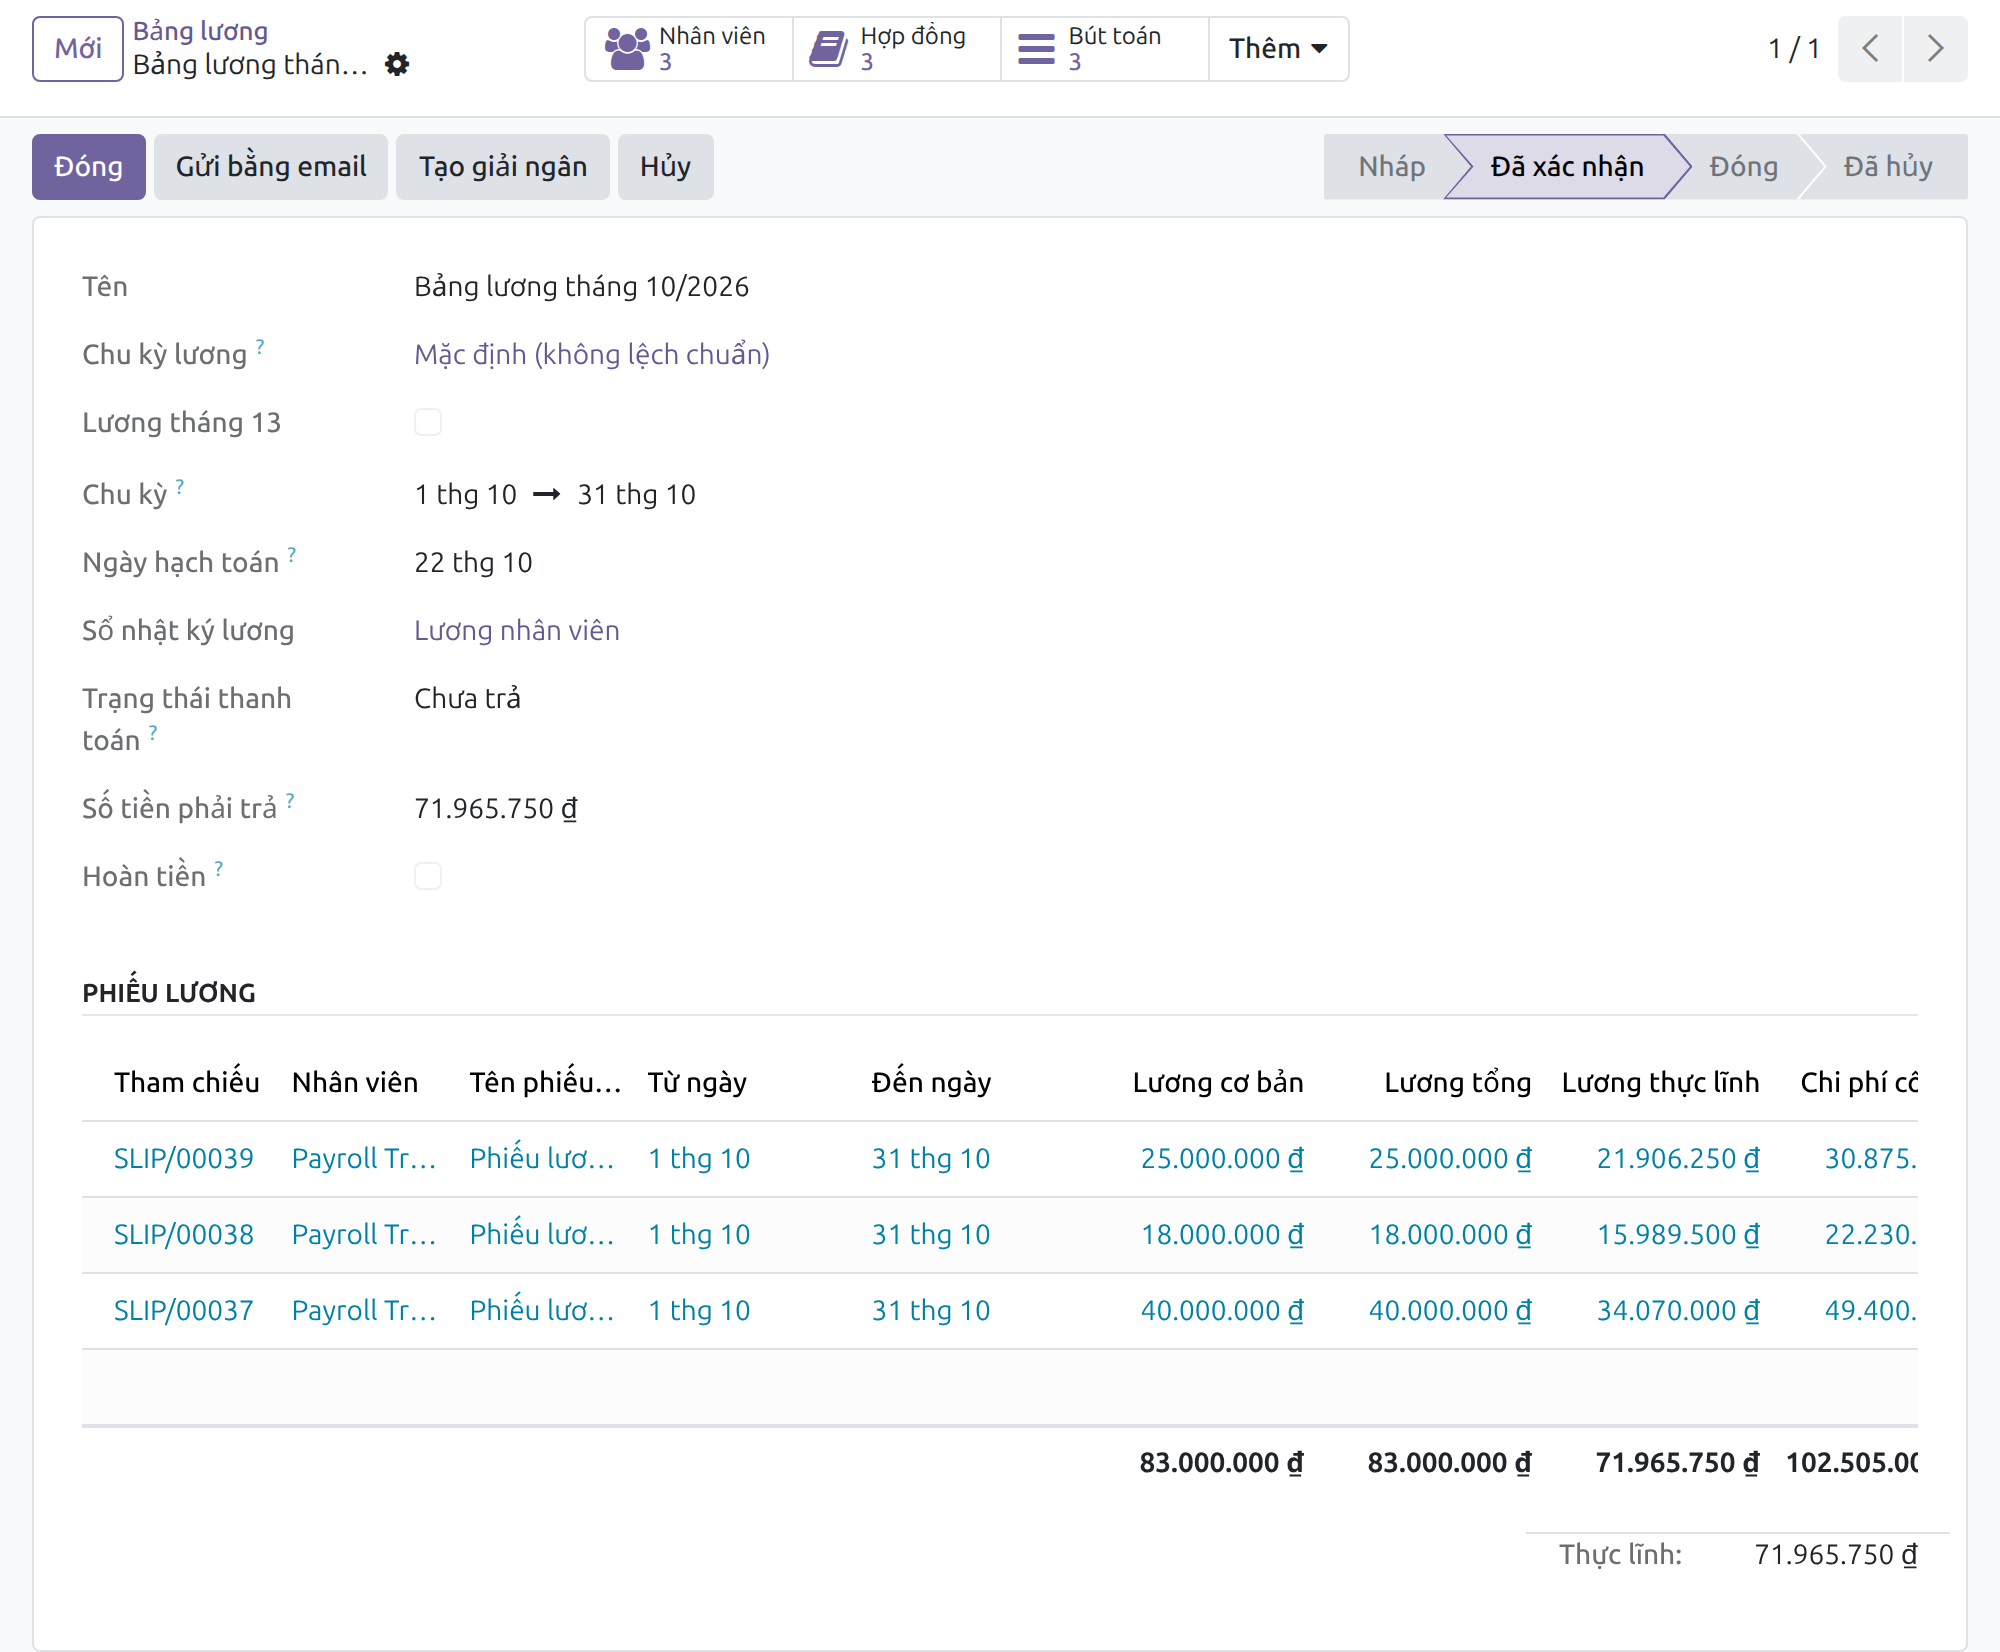Show help tooltip for Trạng thái thanh toán
This screenshot has width=2000, height=1652.
[x=153, y=732]
